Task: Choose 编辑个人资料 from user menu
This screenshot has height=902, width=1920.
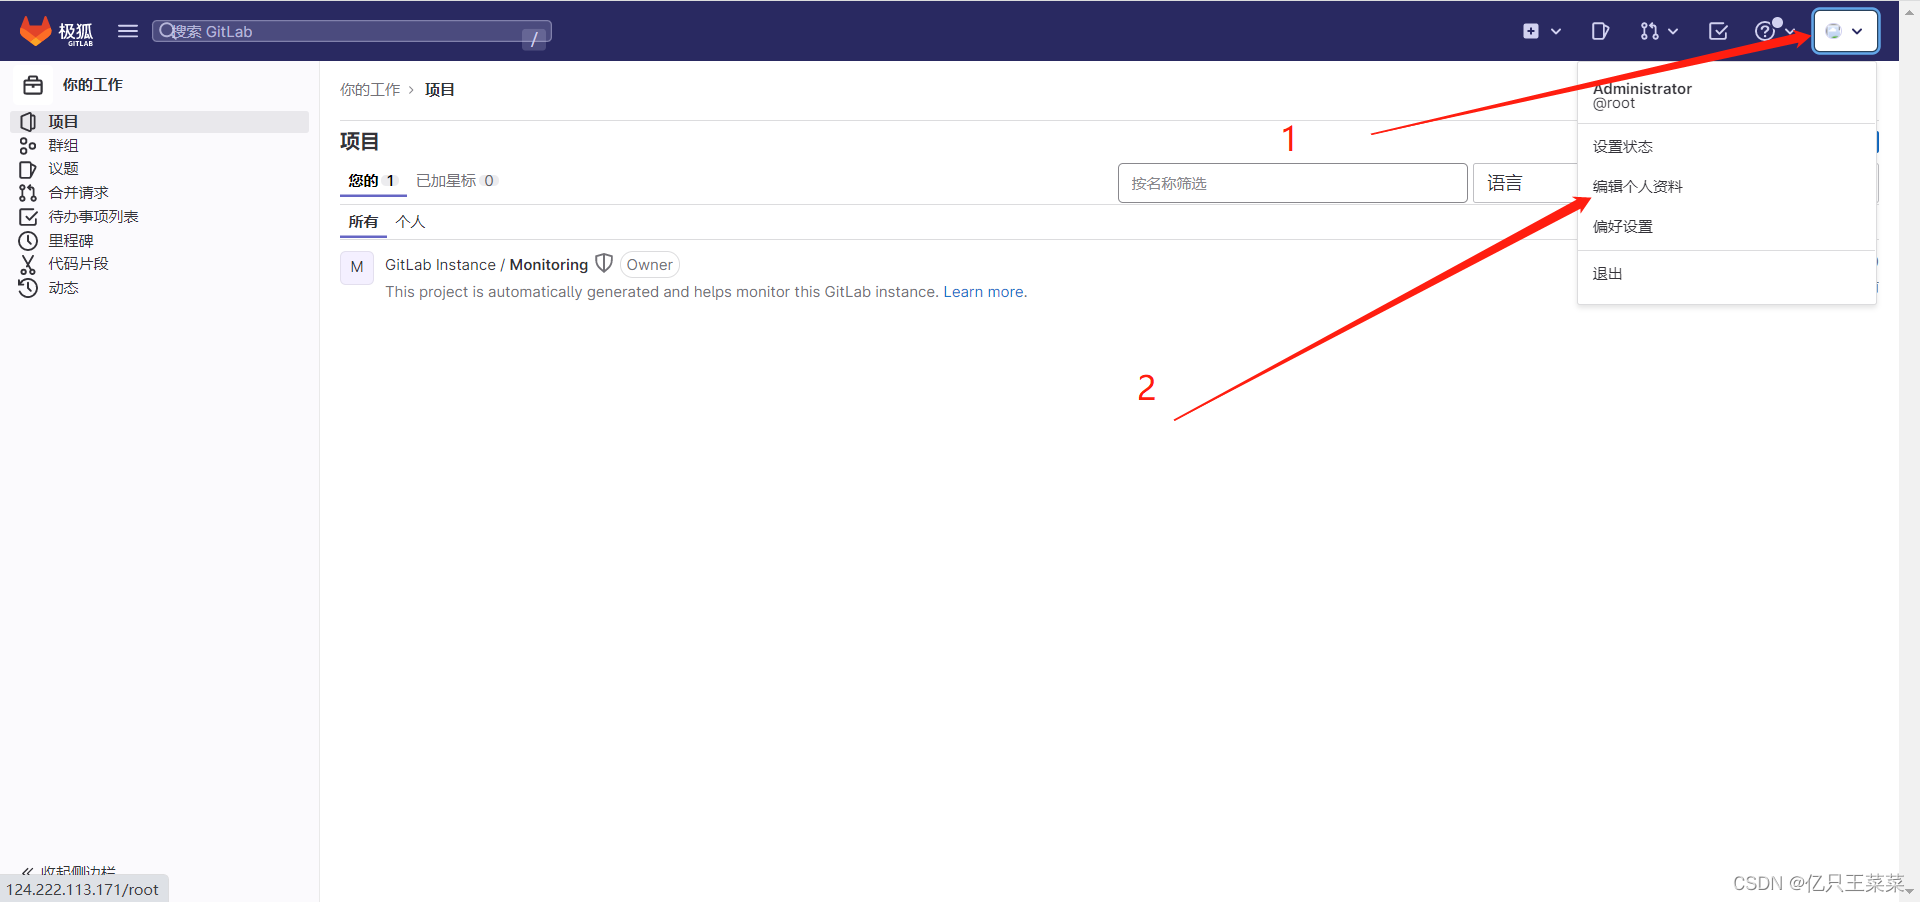Action: (1726, 187)
